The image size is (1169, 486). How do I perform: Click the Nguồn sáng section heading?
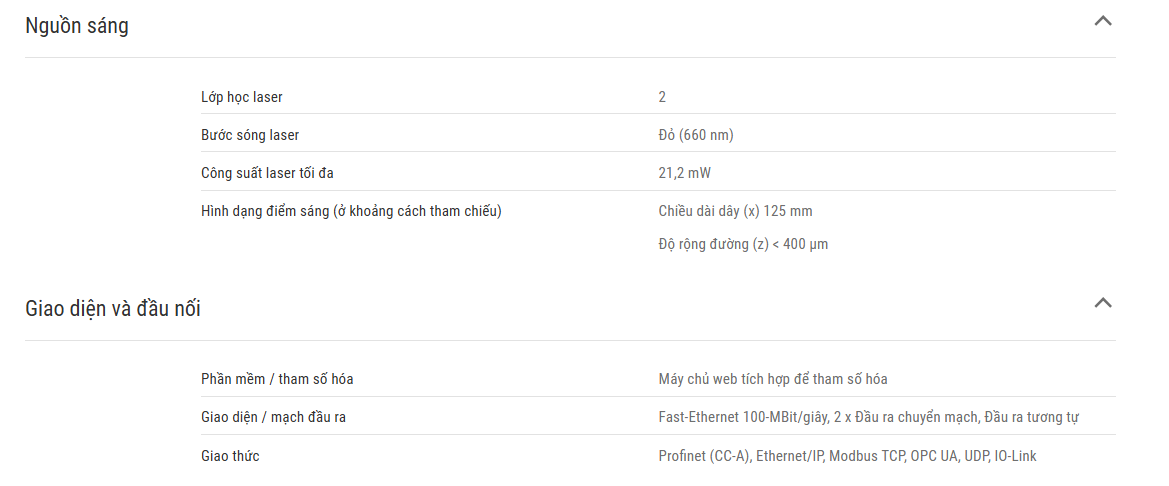[x=77, y=25]
